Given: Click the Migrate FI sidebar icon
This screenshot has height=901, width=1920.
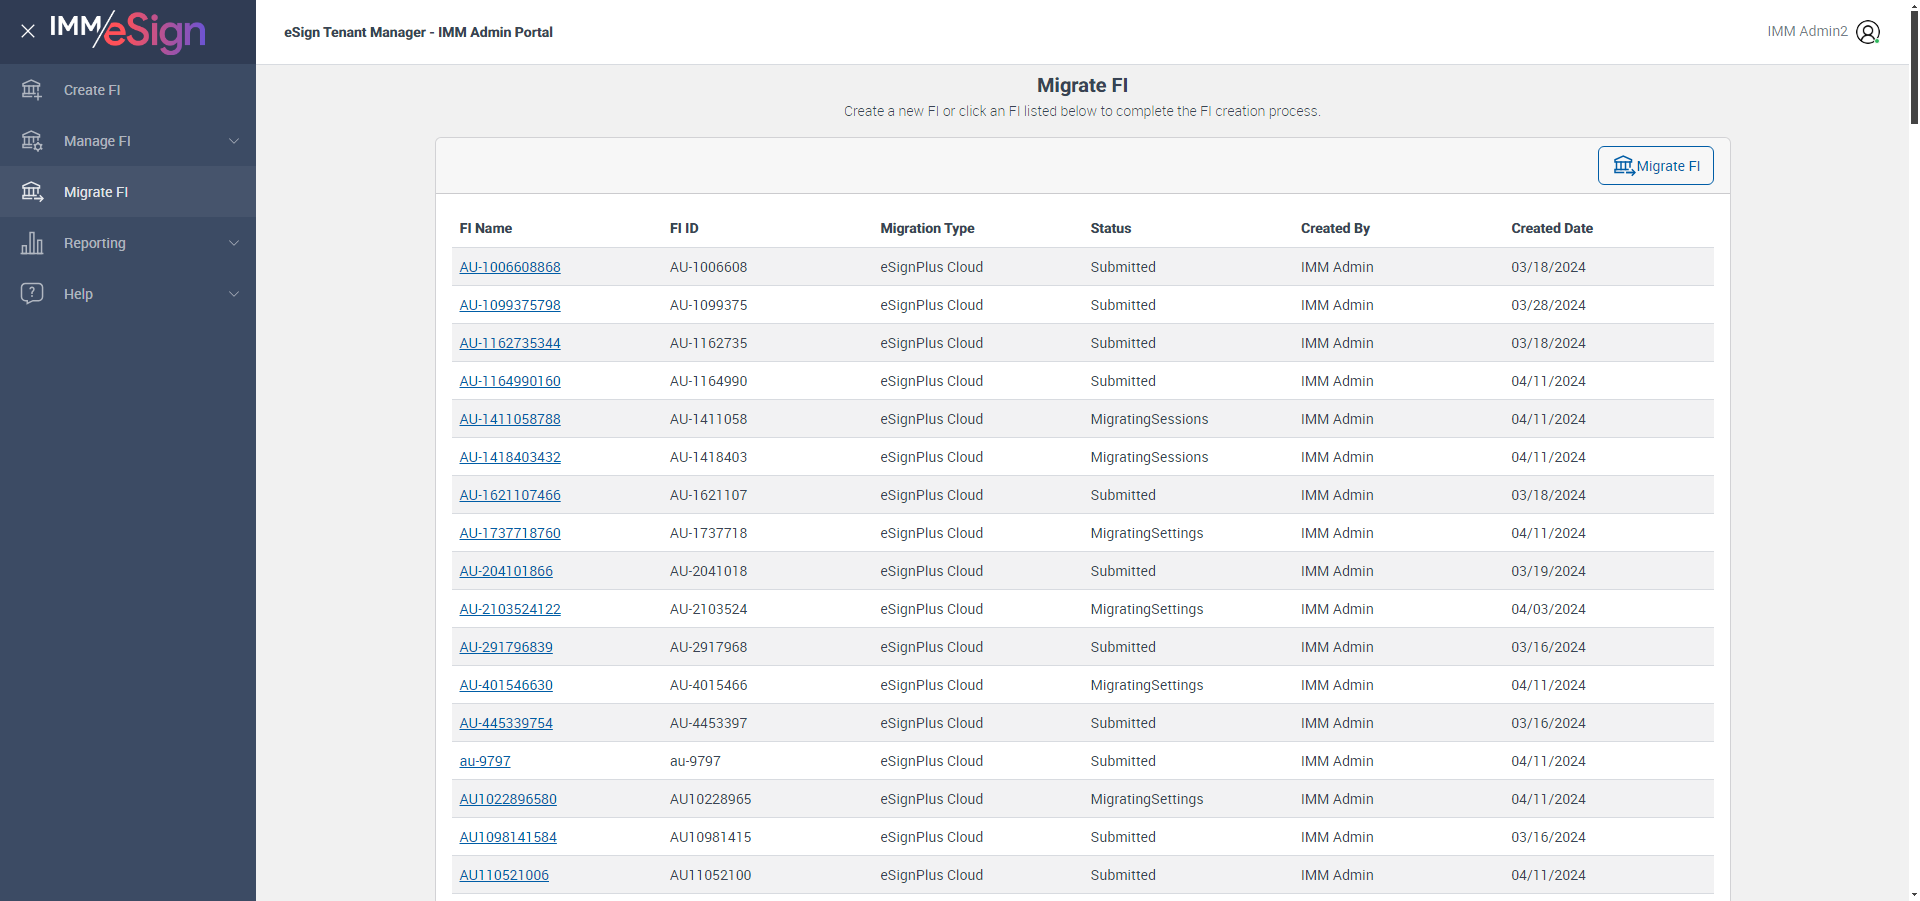Looking at the screenshot, I should tap(32, 192).
